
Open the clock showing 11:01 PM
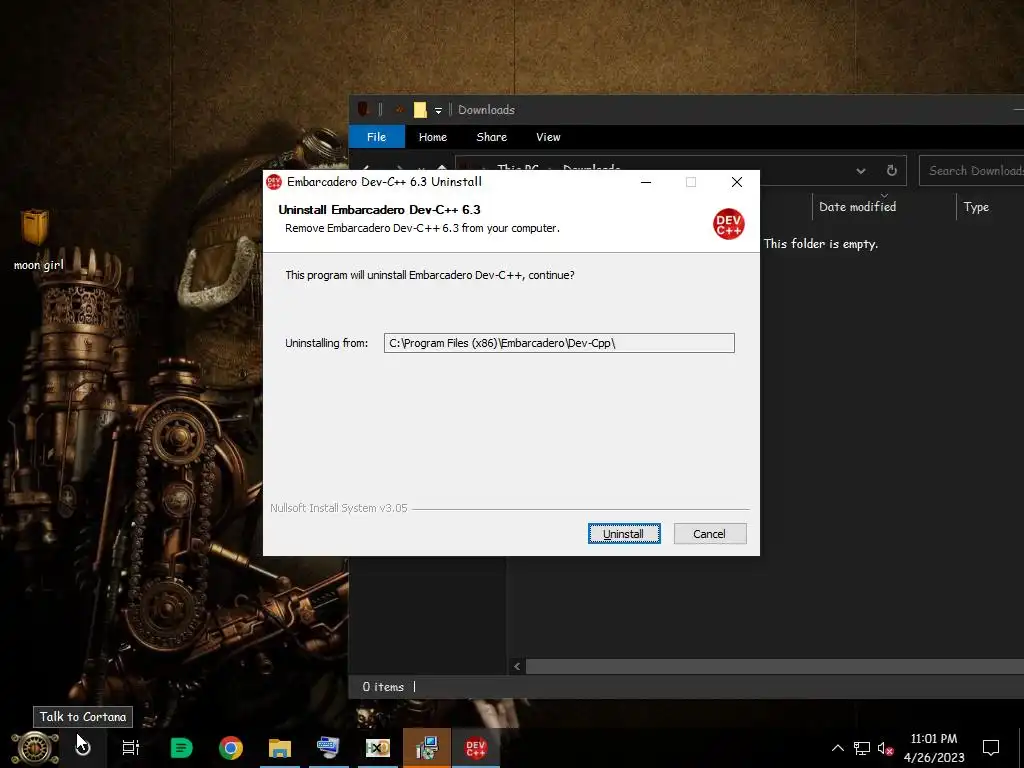point(934,748)
